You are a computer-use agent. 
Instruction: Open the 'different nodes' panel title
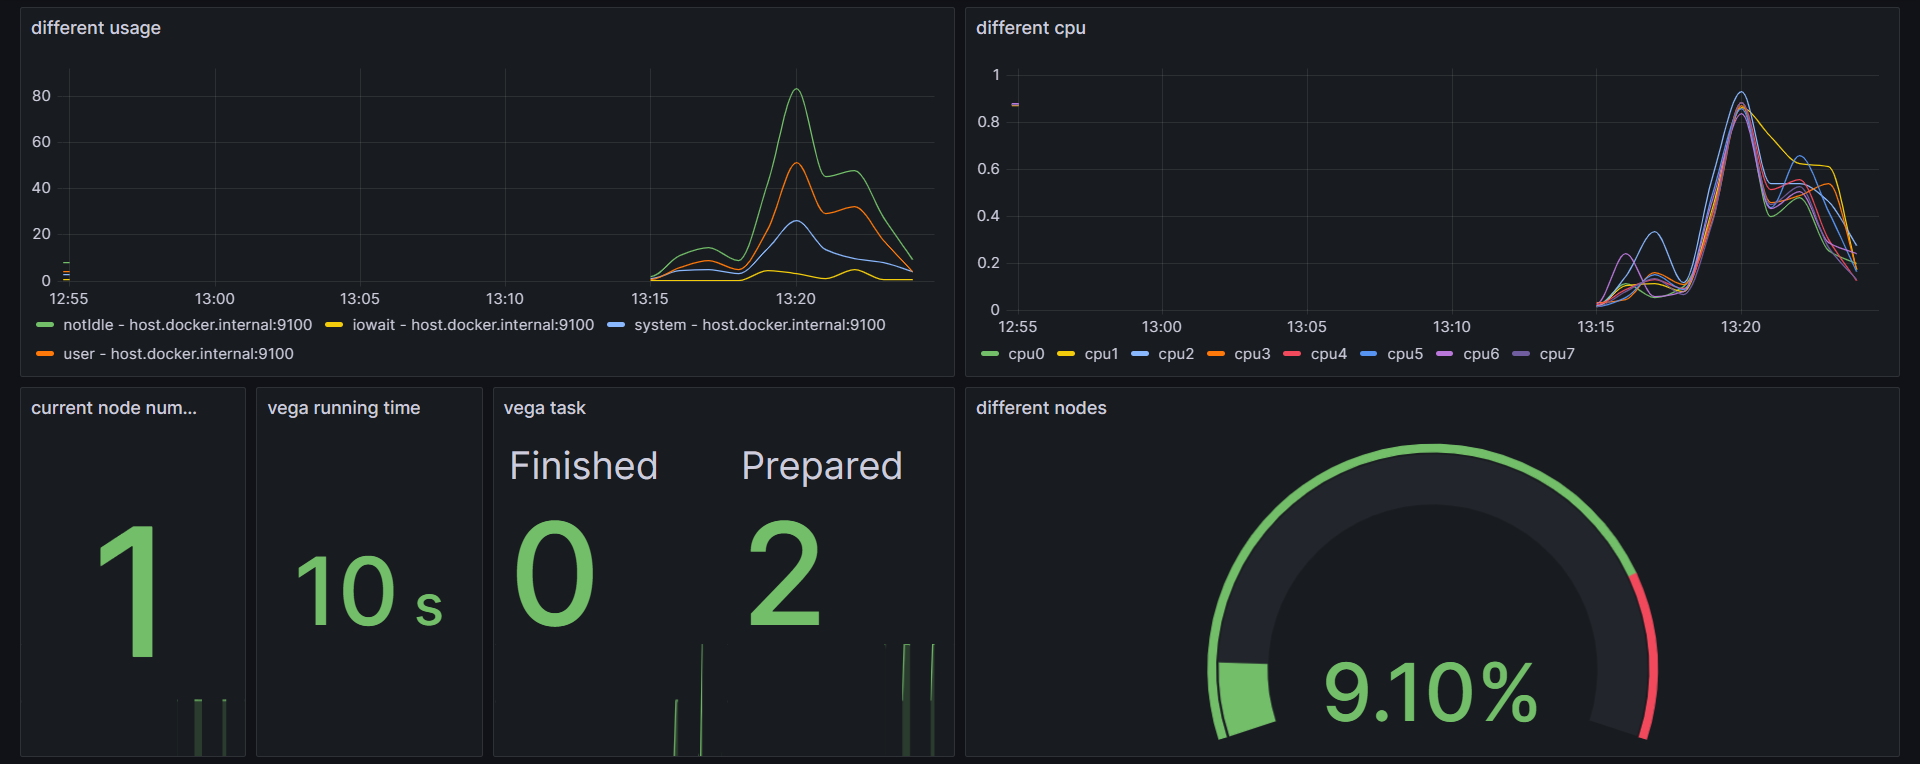click(1041, 408)
